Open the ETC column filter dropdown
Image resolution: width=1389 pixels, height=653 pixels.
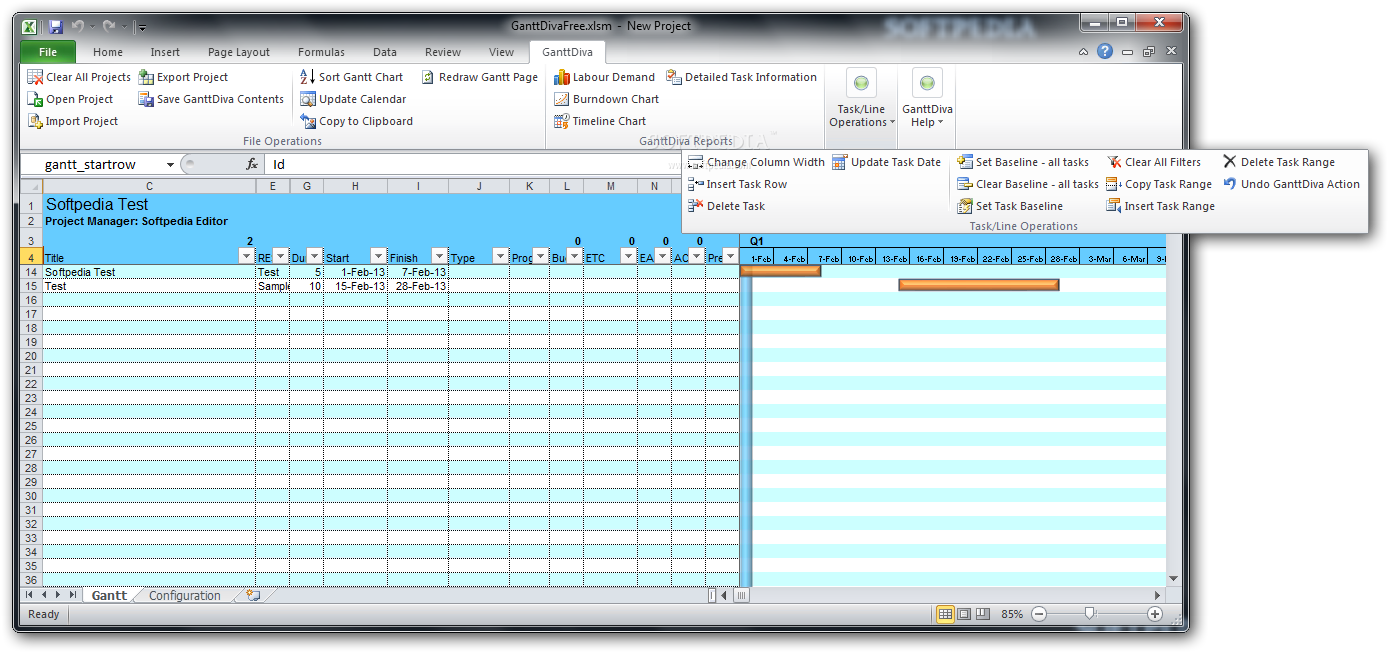626,257
